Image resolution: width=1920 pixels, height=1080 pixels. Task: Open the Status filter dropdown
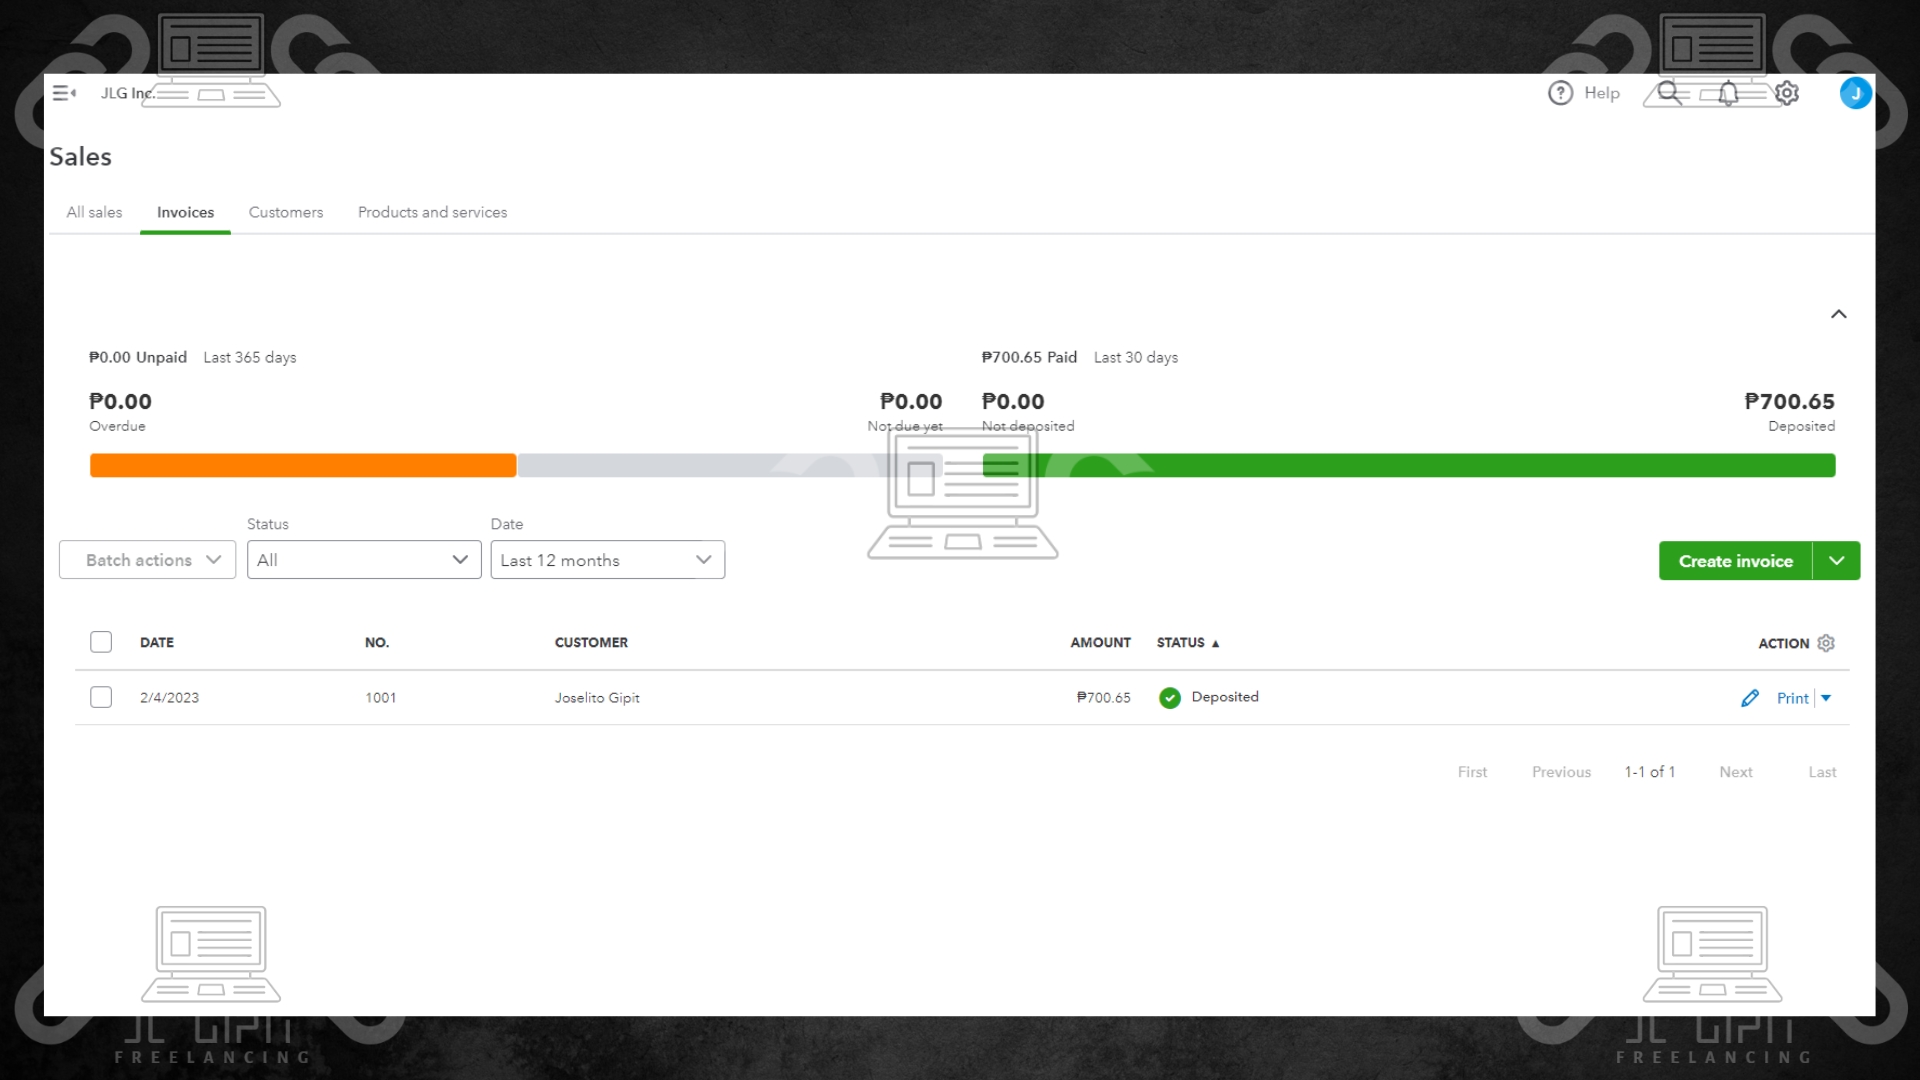coord(364,560)
